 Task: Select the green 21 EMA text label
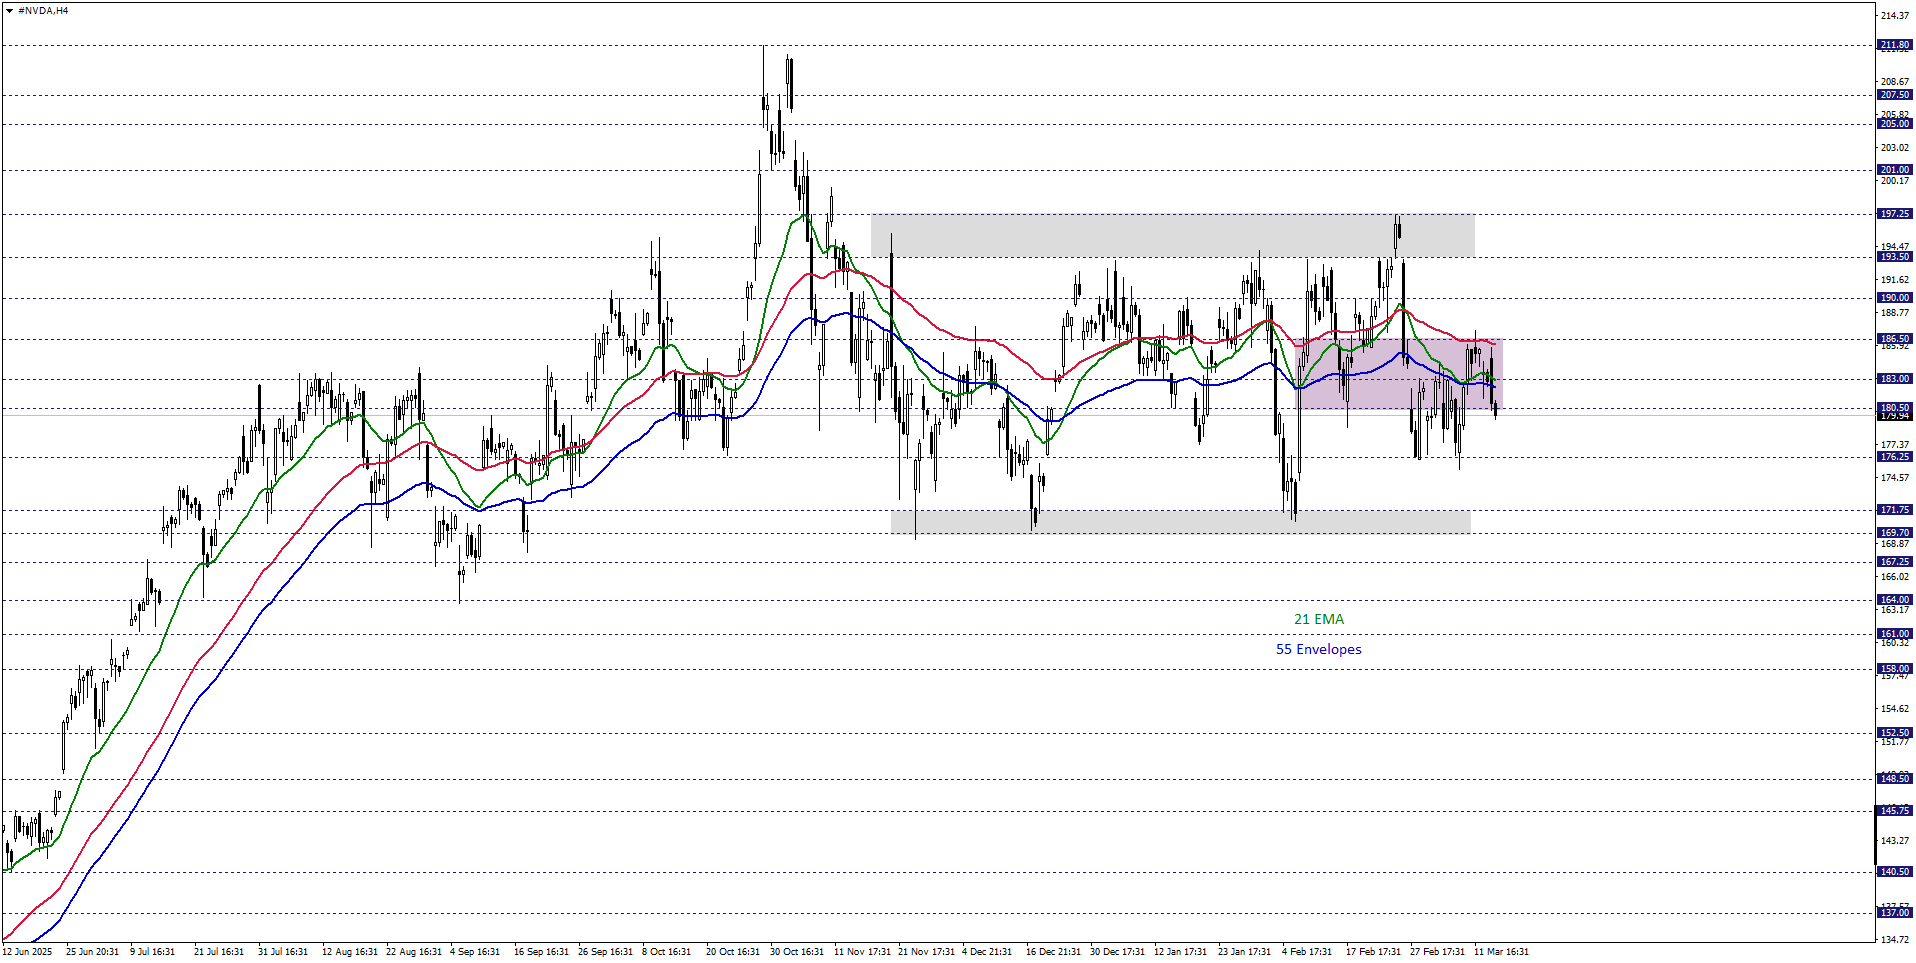pyautogui.click(x=1318, y=619)
